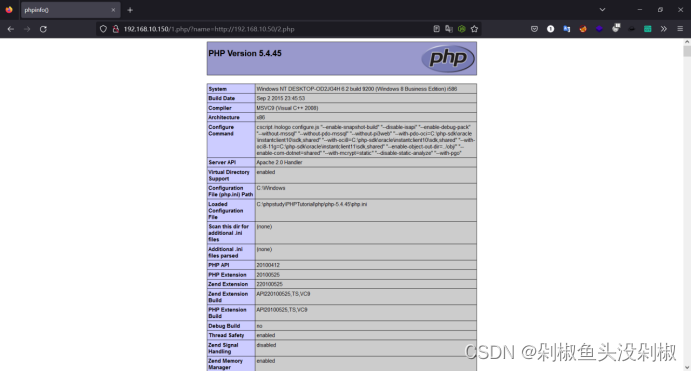The image size is (692, 371).
Task: Click the 'C:\Windows' path value
Action: click(x=271, y=188)
